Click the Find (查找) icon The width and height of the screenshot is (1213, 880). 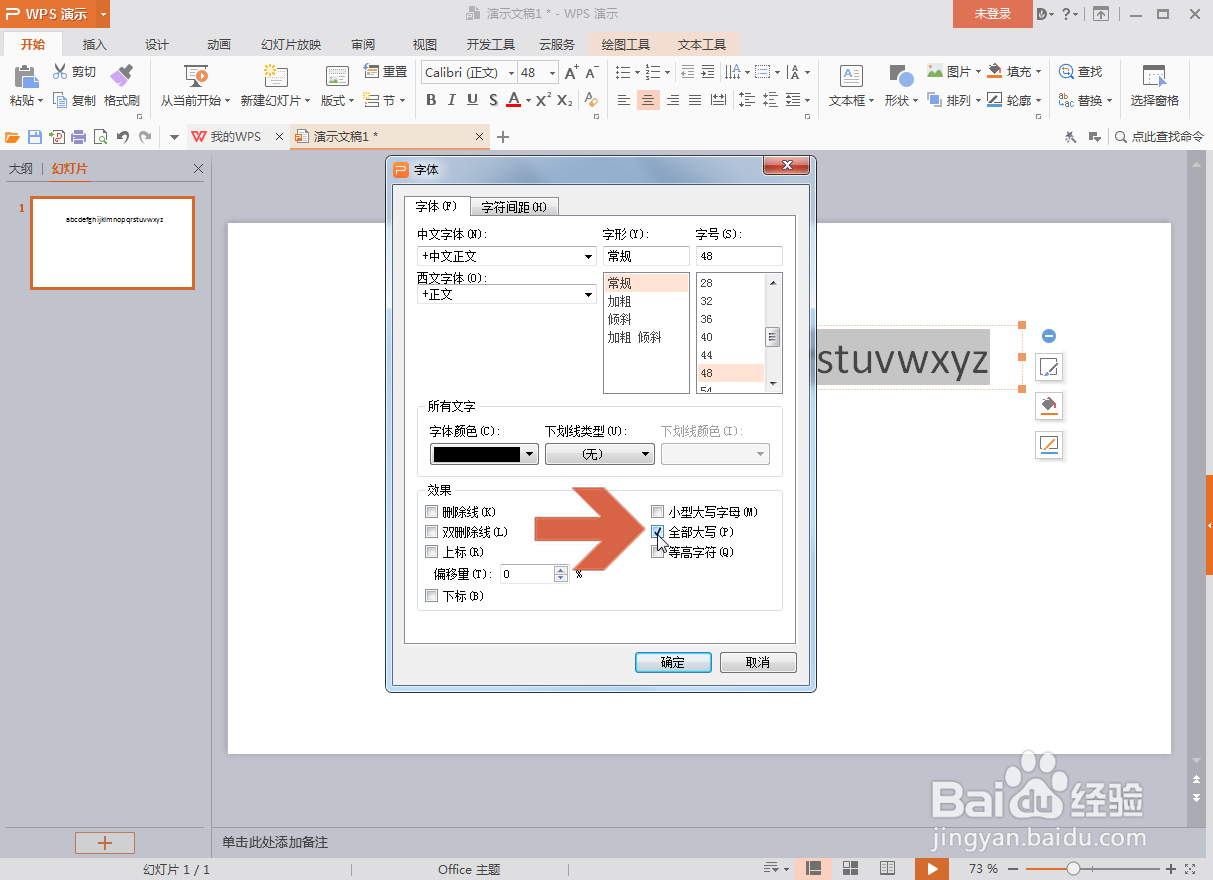[x=1066, y=72]
